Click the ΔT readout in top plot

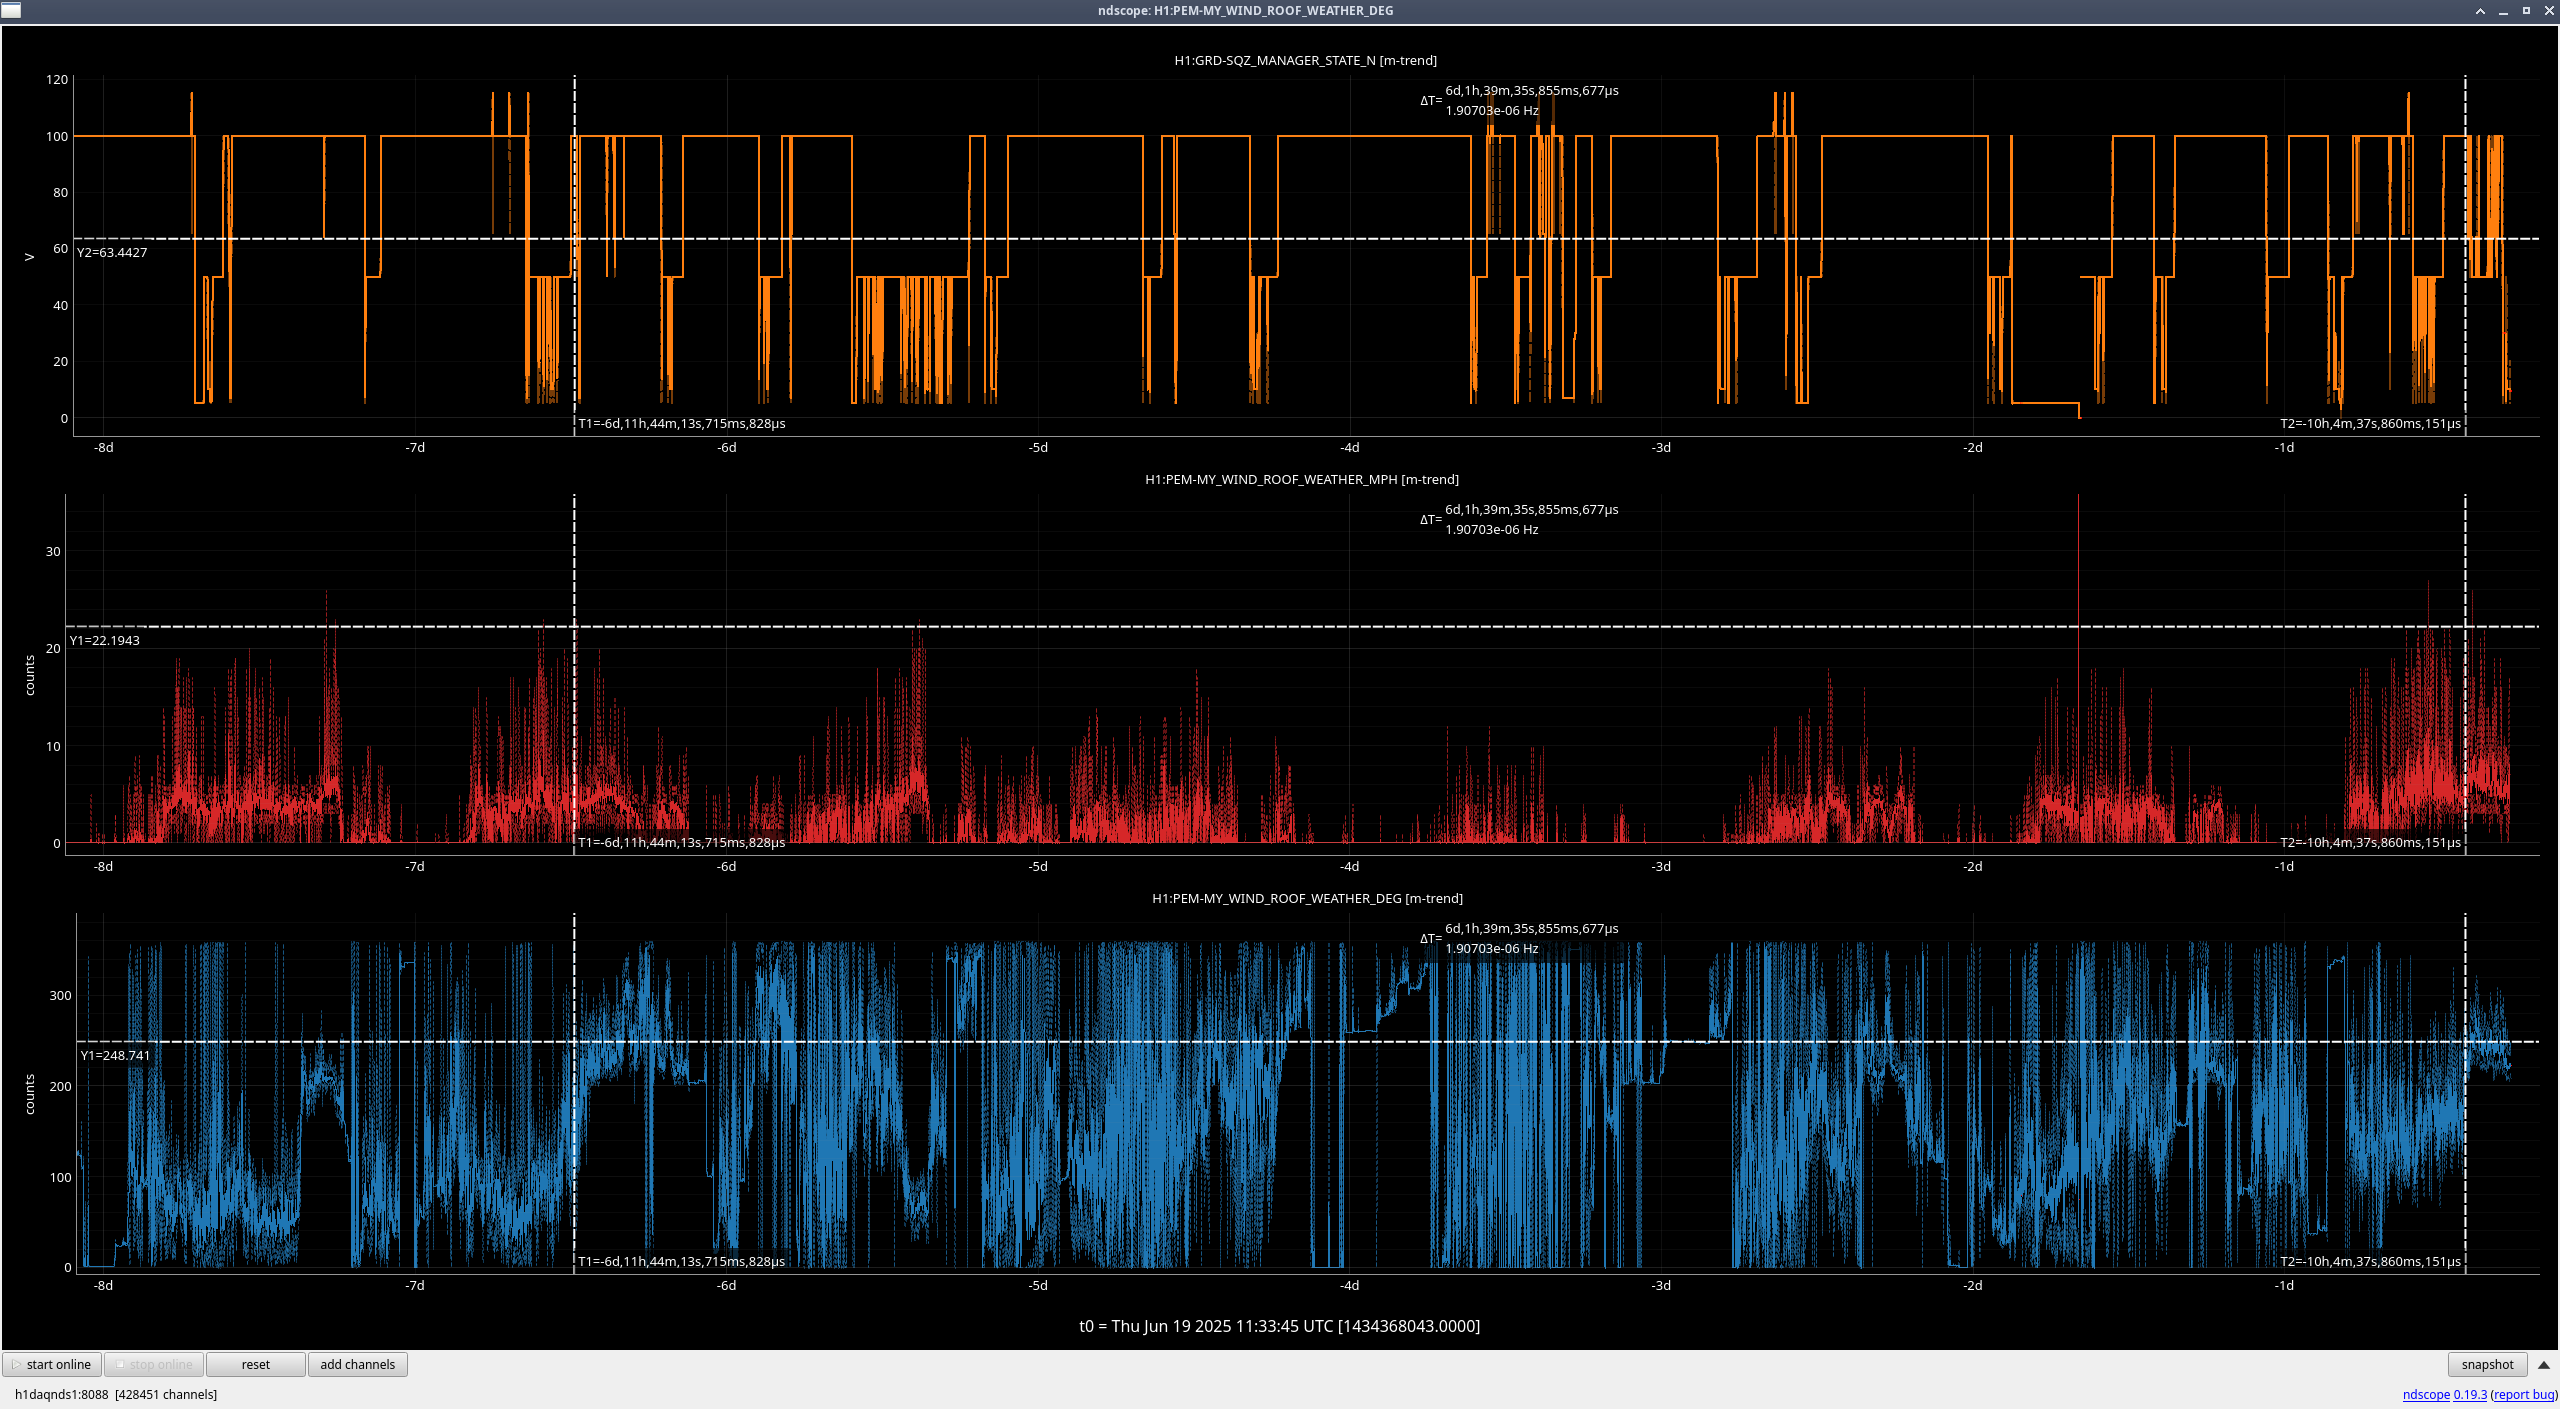click(x=1519, y=100)
